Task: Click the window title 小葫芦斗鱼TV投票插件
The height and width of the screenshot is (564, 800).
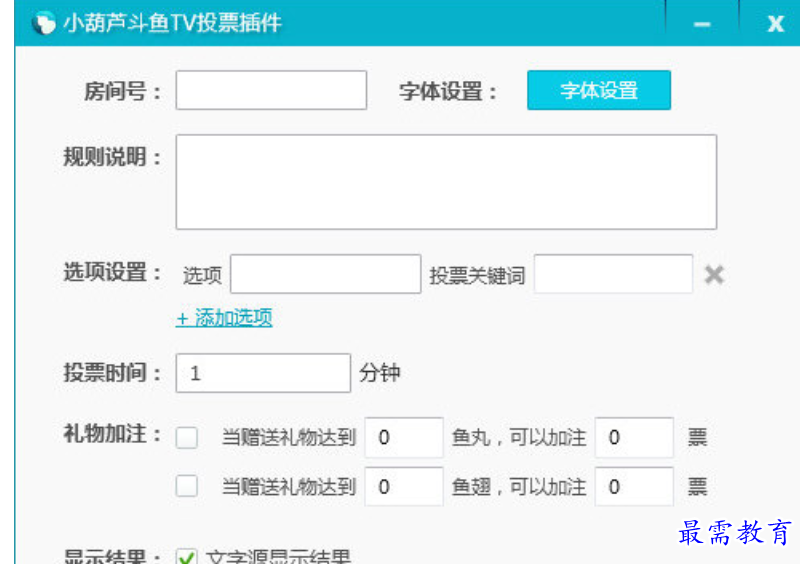Action: tap(172, 23)
